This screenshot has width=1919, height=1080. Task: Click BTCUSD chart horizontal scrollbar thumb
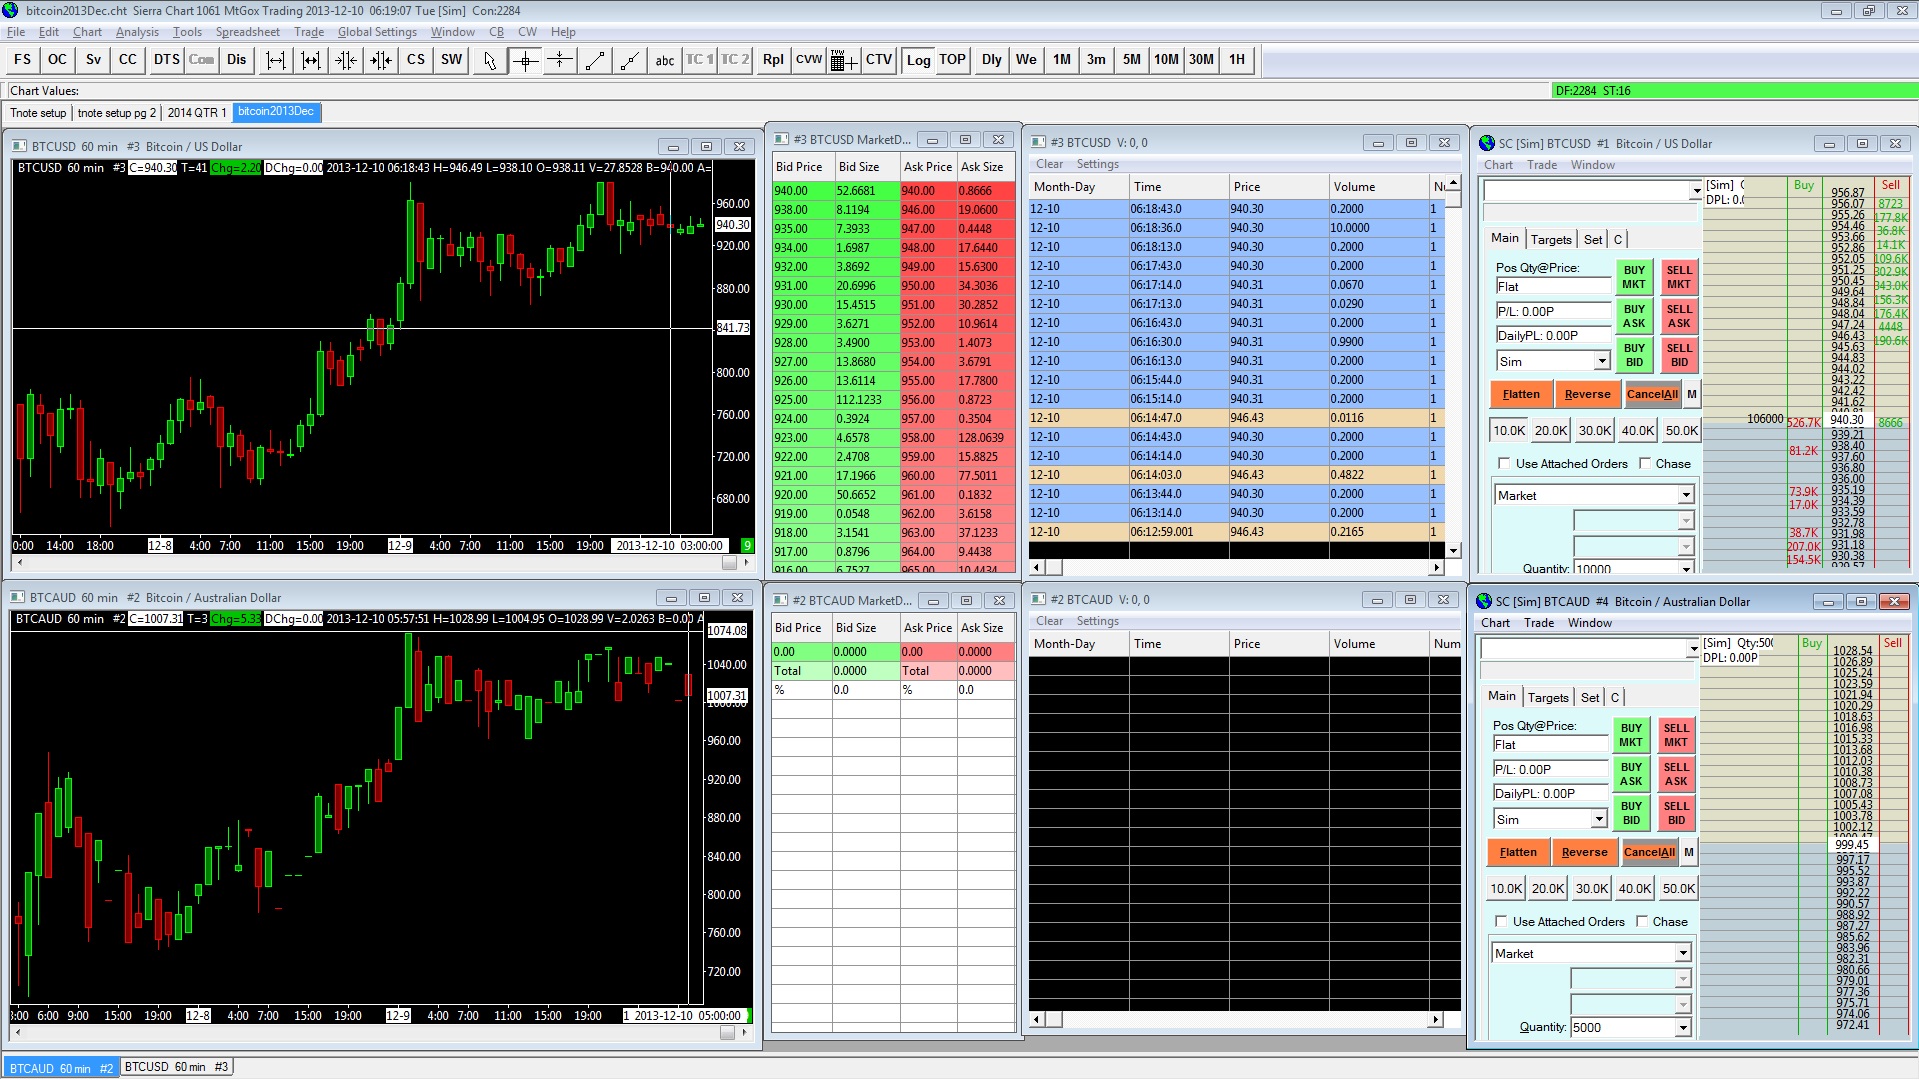pyautogui.click(x=730, y=563)
